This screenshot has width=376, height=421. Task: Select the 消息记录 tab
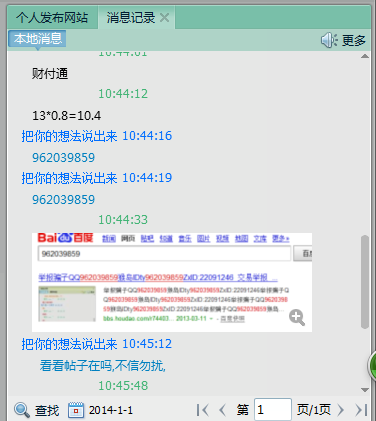tap(131, 17)
